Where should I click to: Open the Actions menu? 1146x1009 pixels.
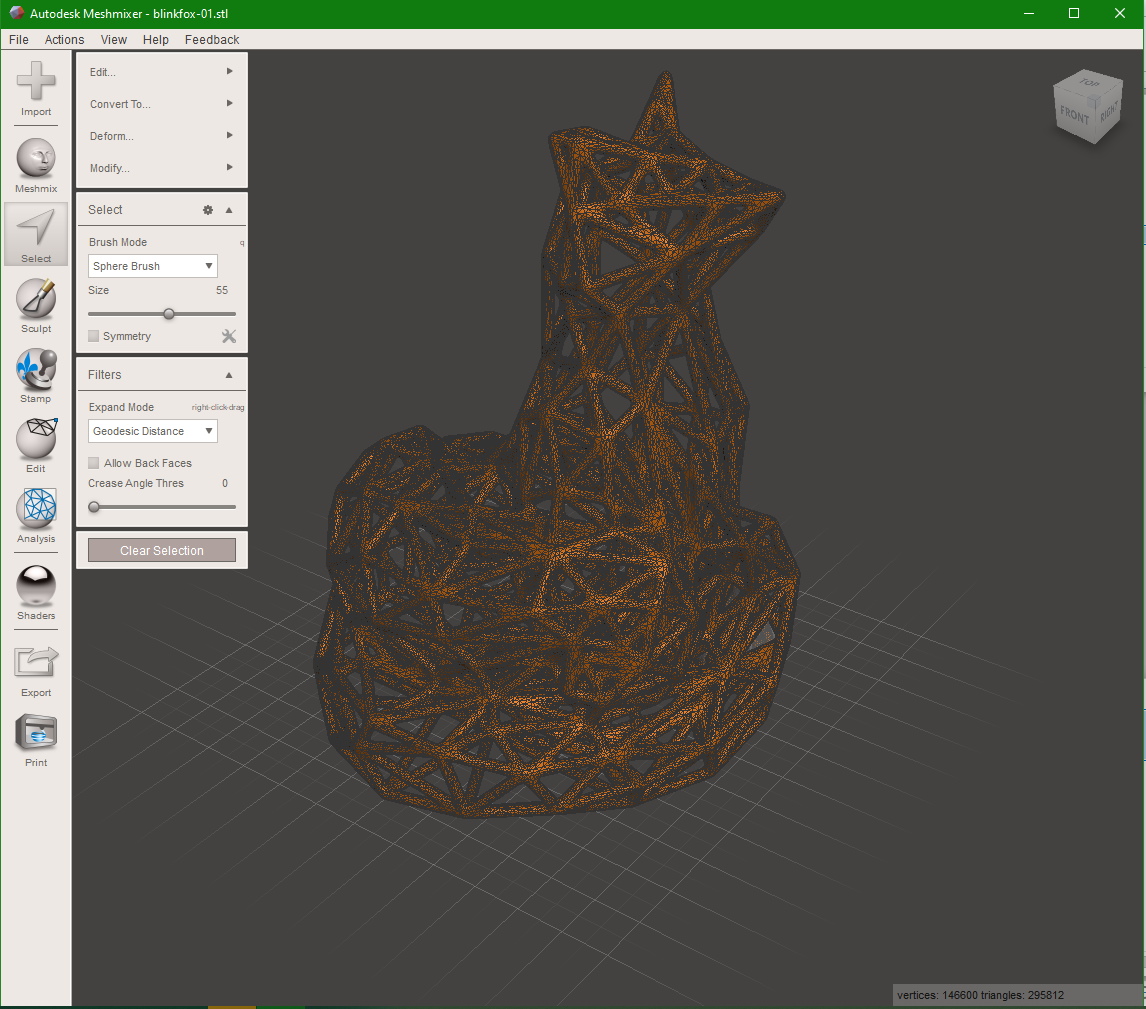[x=64, y=39]
